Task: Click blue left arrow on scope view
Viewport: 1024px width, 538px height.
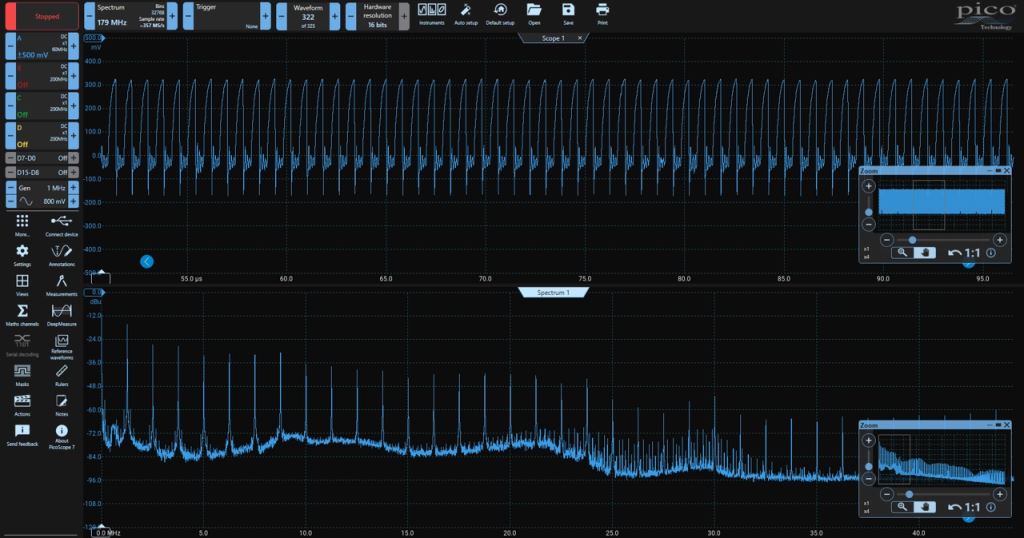Action: point(147,261)
